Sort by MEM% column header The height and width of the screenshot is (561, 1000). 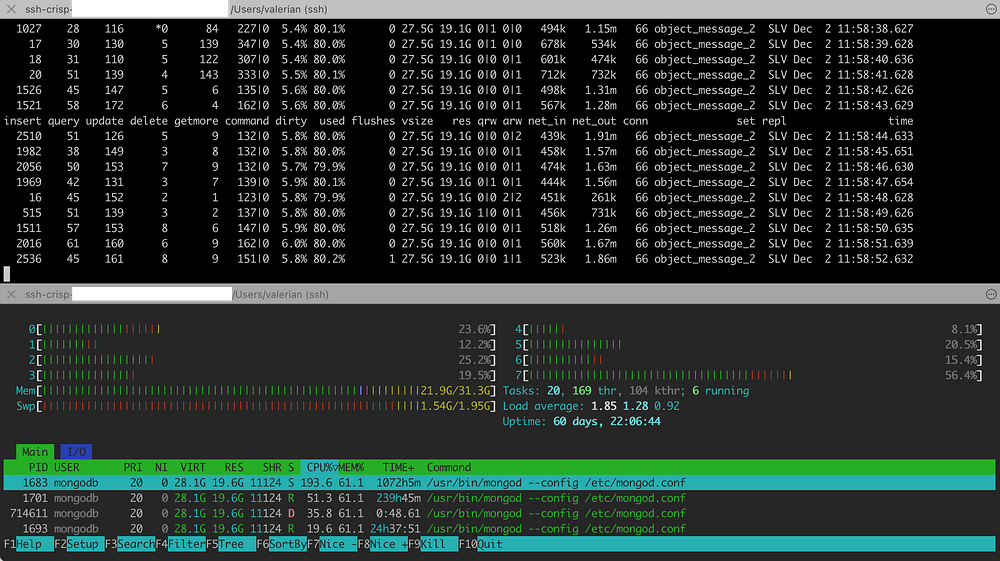pos(351,467)
